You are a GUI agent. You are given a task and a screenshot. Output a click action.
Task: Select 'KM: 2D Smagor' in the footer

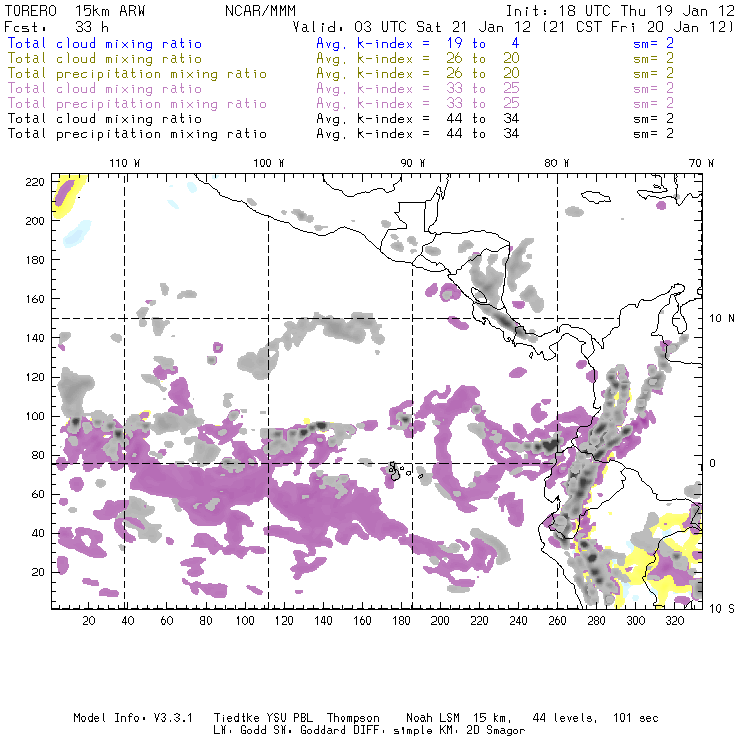(482, 731)
